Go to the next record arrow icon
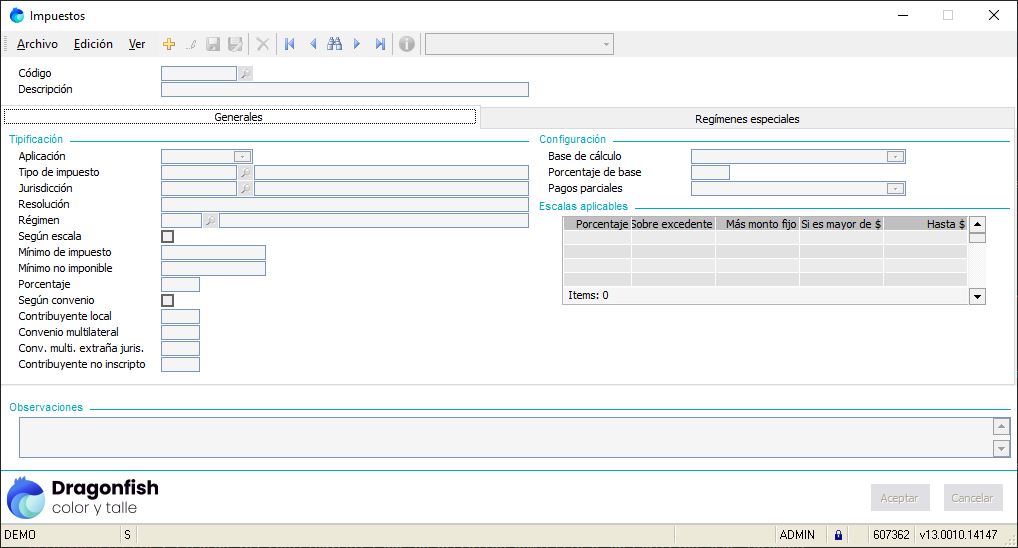The image size is (1018, 548). click(357, 44)
